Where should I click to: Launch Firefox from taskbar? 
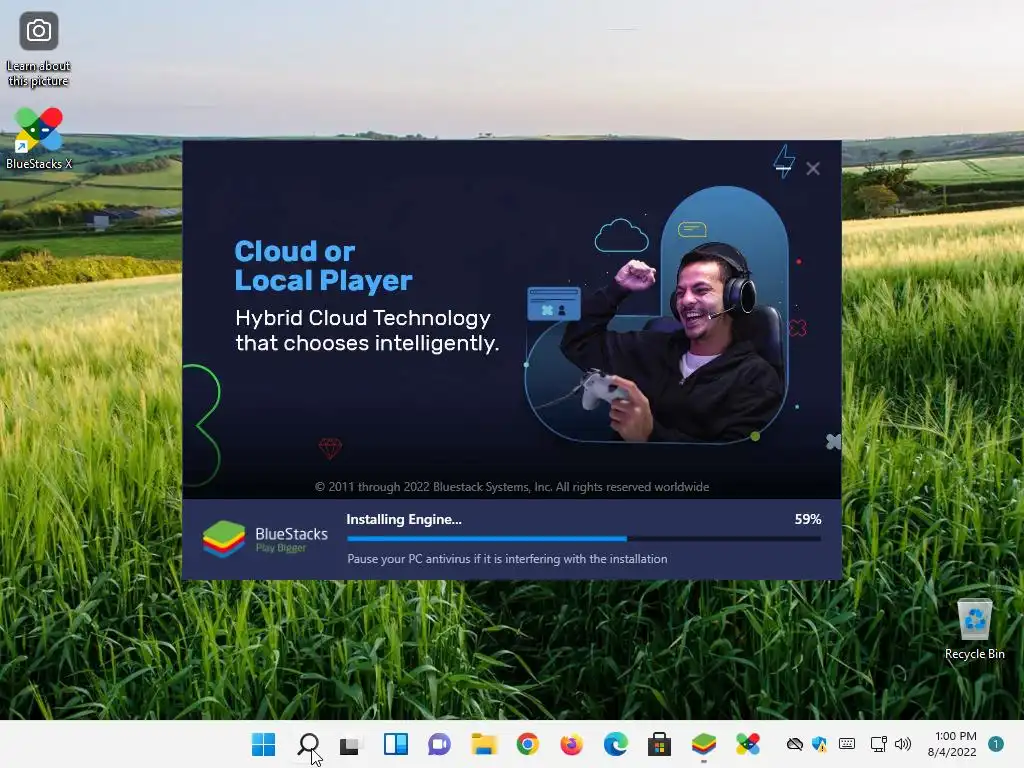[x=571, y=744]
